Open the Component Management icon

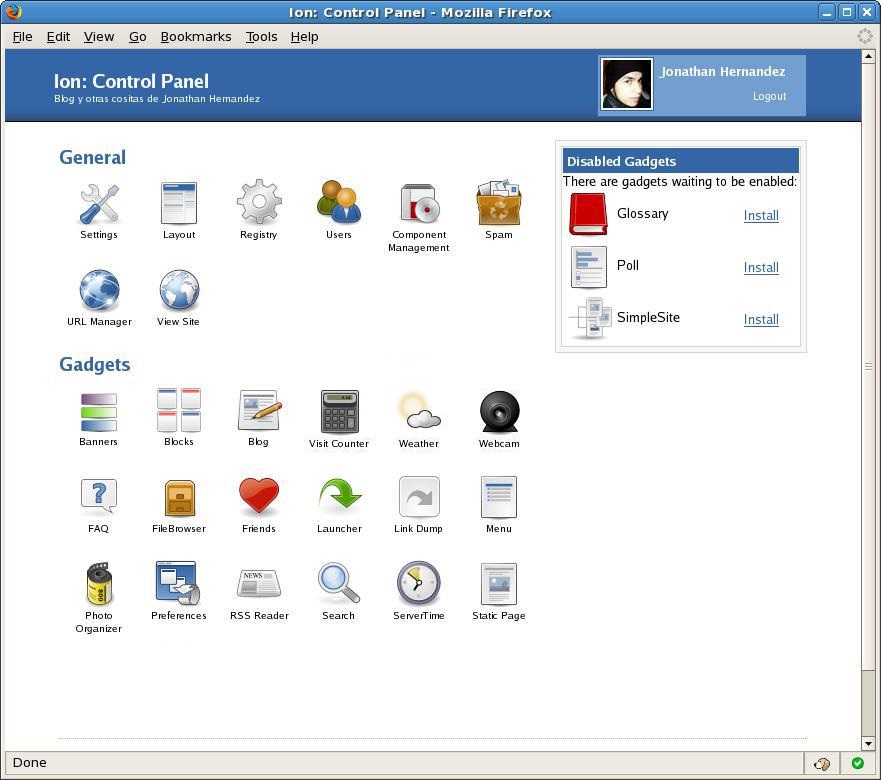point(418,204)
